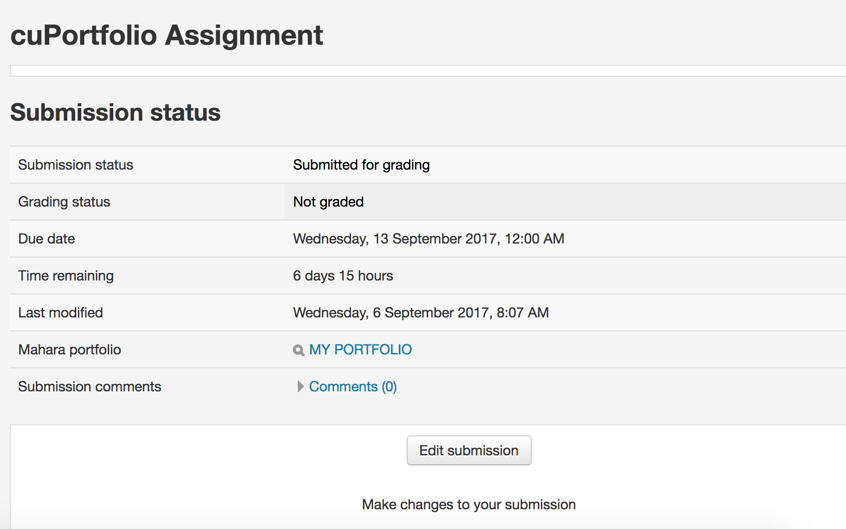Viewport: 846px width, 529px height.
Task: Click the cuPortfolio Assignment page title
Action: [x=166, y=35]
